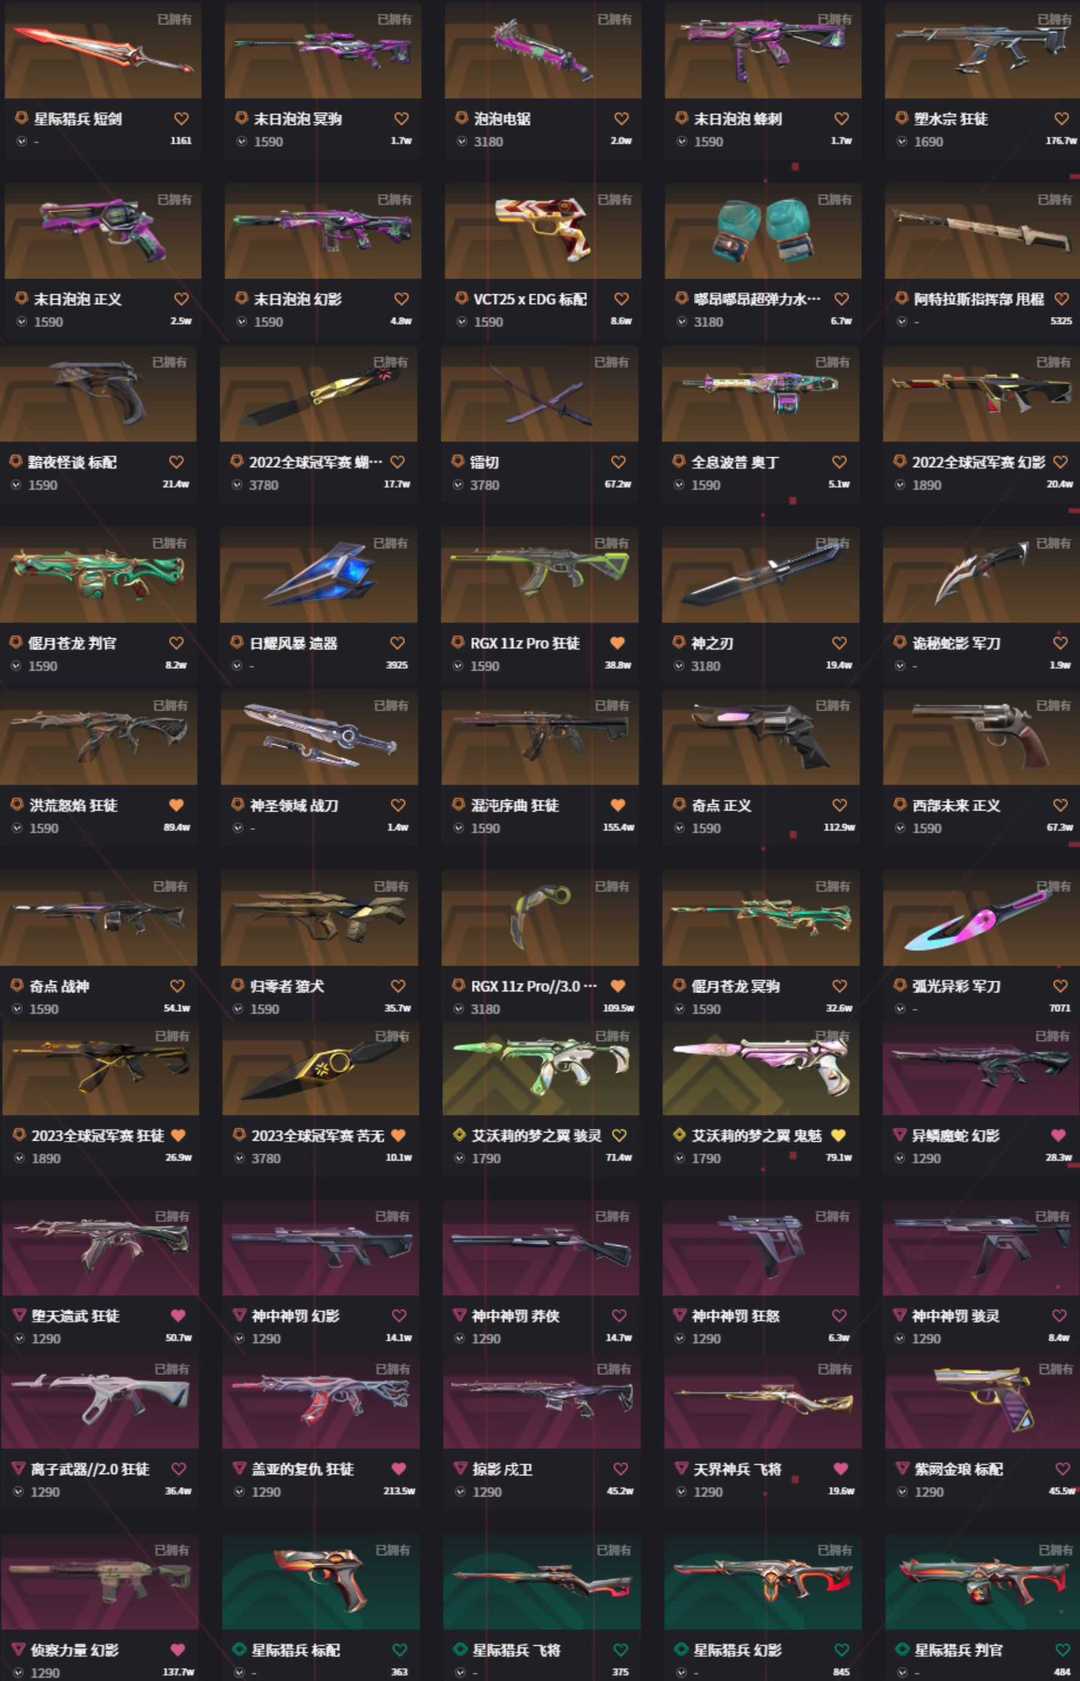Click the tier icon beside 星际猎兵 短剑

point(21,118)
